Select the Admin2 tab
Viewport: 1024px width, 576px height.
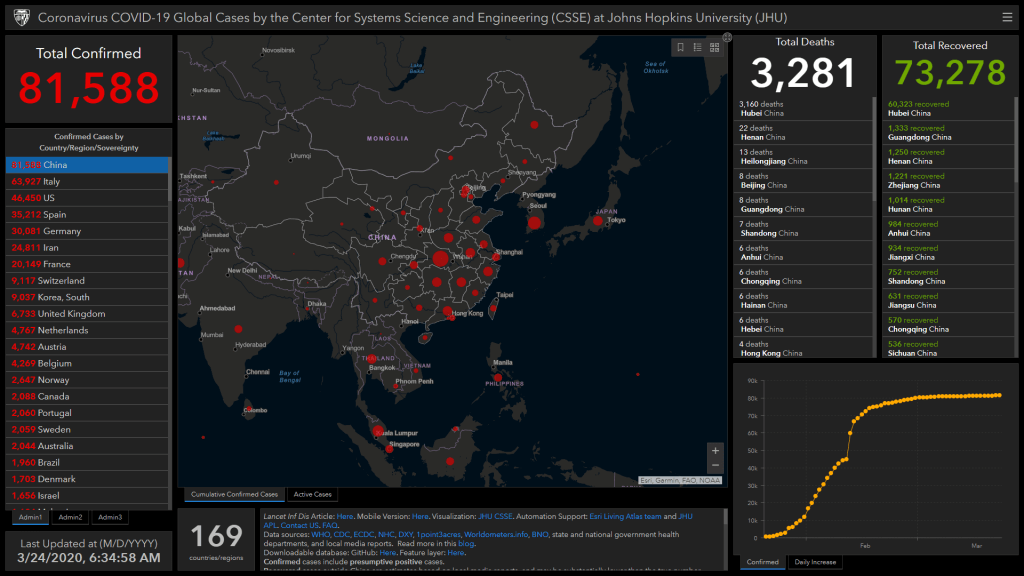(x=70, y=517)
